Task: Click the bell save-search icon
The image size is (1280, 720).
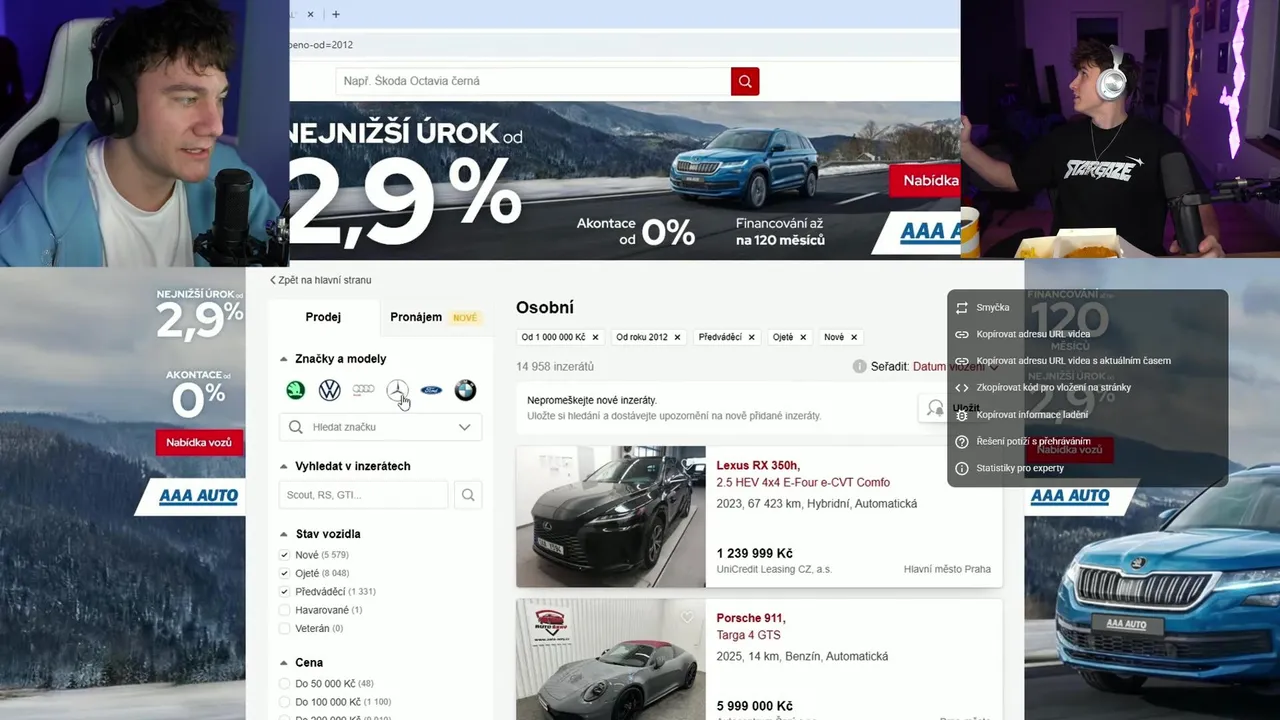Action: (x=935, y=408)
